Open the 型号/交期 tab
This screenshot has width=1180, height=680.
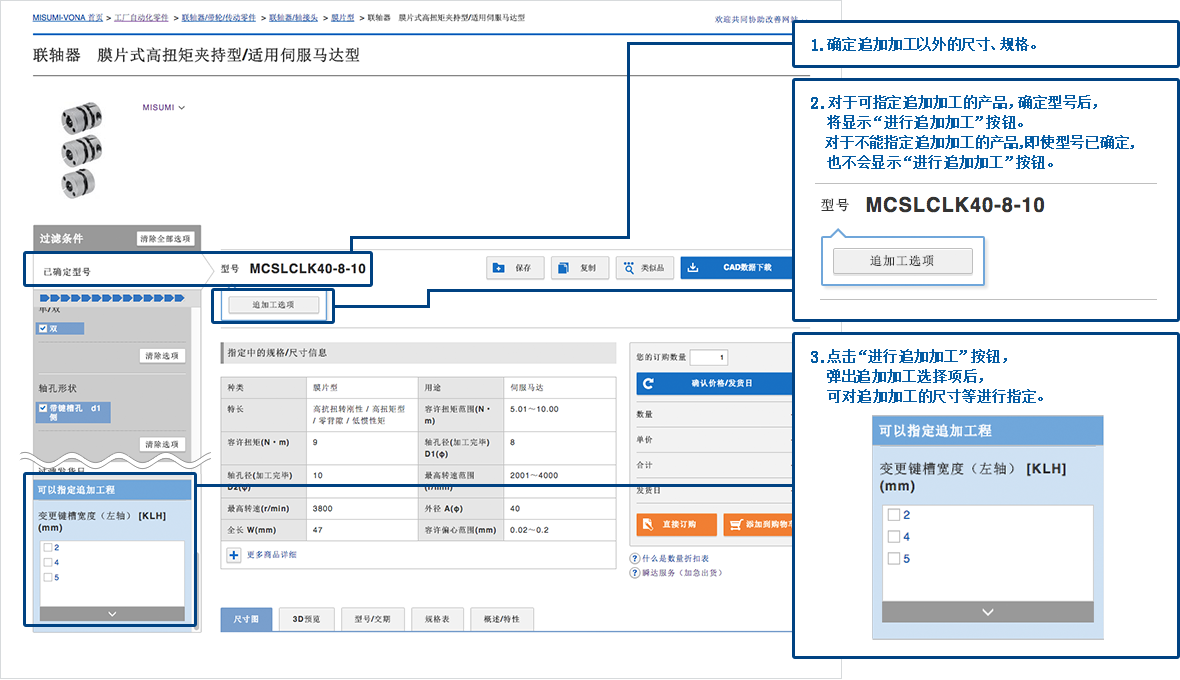point(373,619)
